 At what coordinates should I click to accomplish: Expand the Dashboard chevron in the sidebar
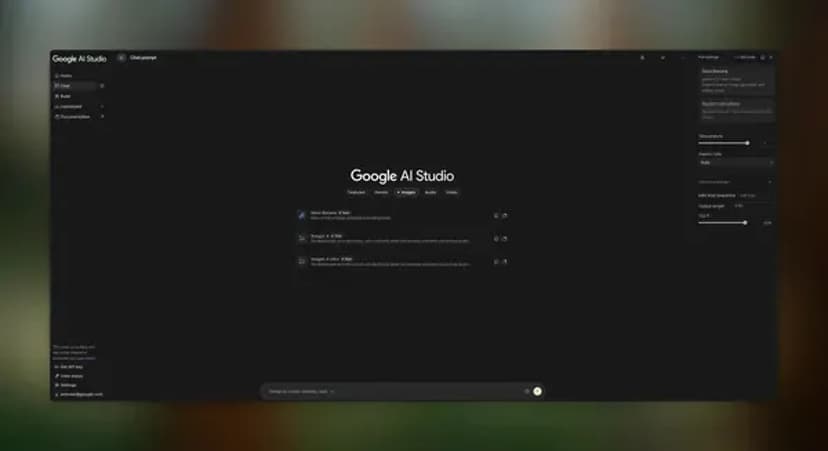coord(102,106)
